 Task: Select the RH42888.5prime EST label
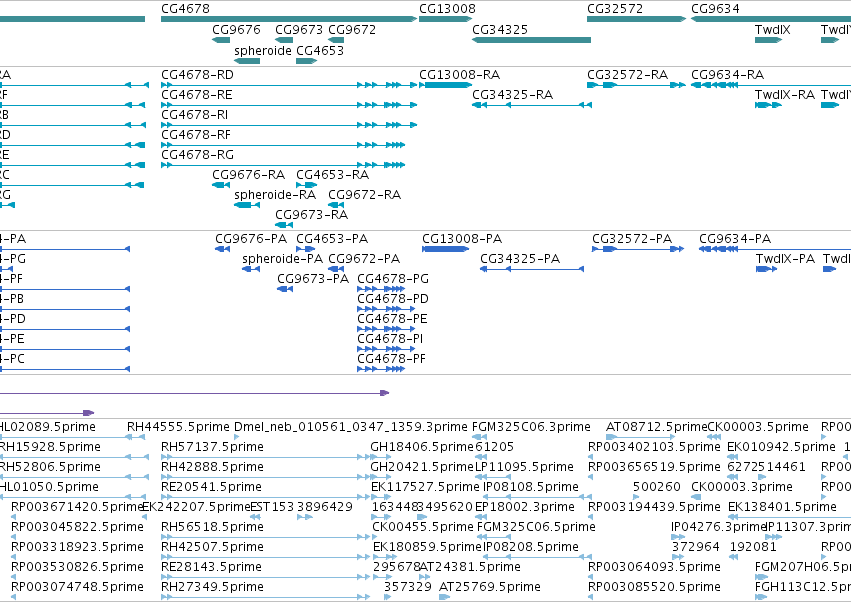[212, 467]
